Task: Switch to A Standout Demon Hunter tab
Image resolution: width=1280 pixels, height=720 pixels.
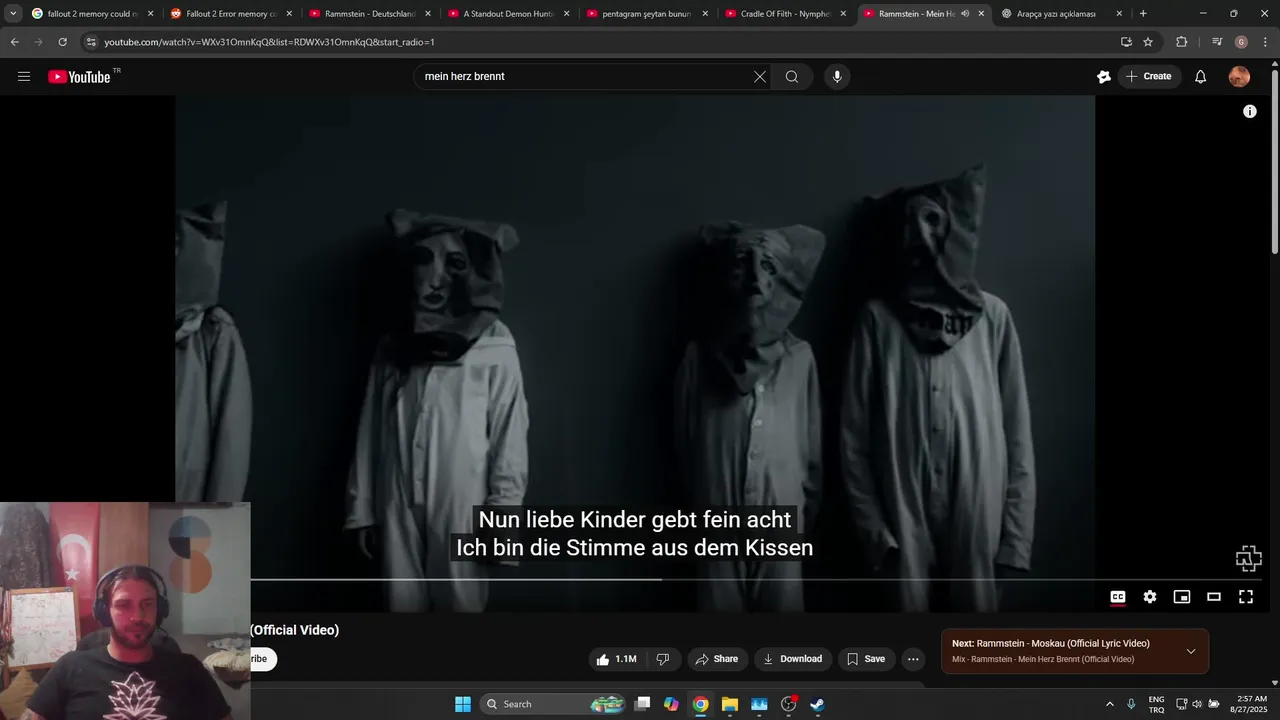Action: click(507, 14)
